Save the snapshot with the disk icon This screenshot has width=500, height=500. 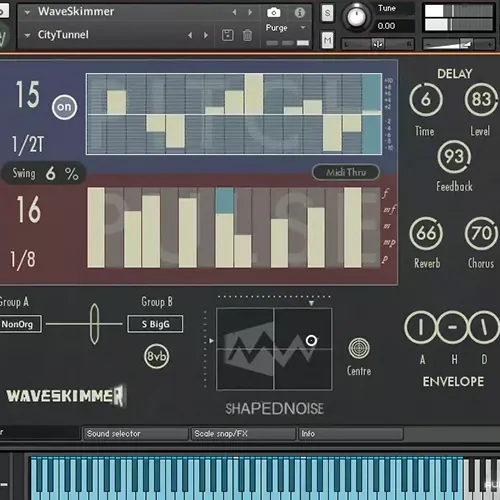pos(228,35)
